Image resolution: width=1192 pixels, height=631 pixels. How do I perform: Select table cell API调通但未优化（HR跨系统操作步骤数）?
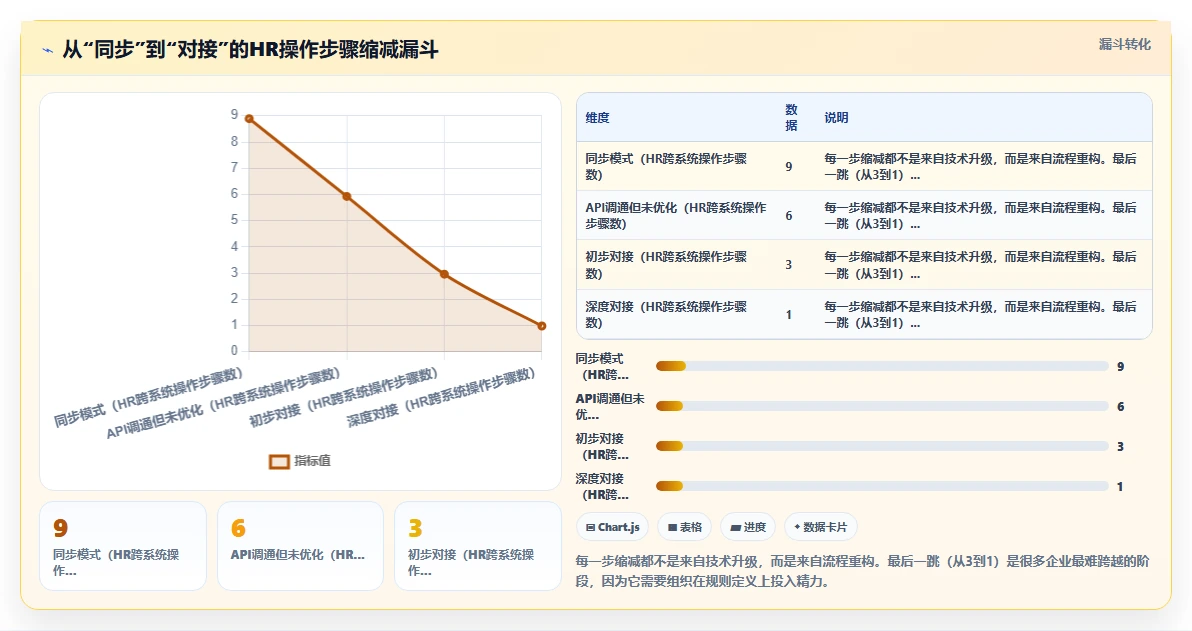[676, 215]
